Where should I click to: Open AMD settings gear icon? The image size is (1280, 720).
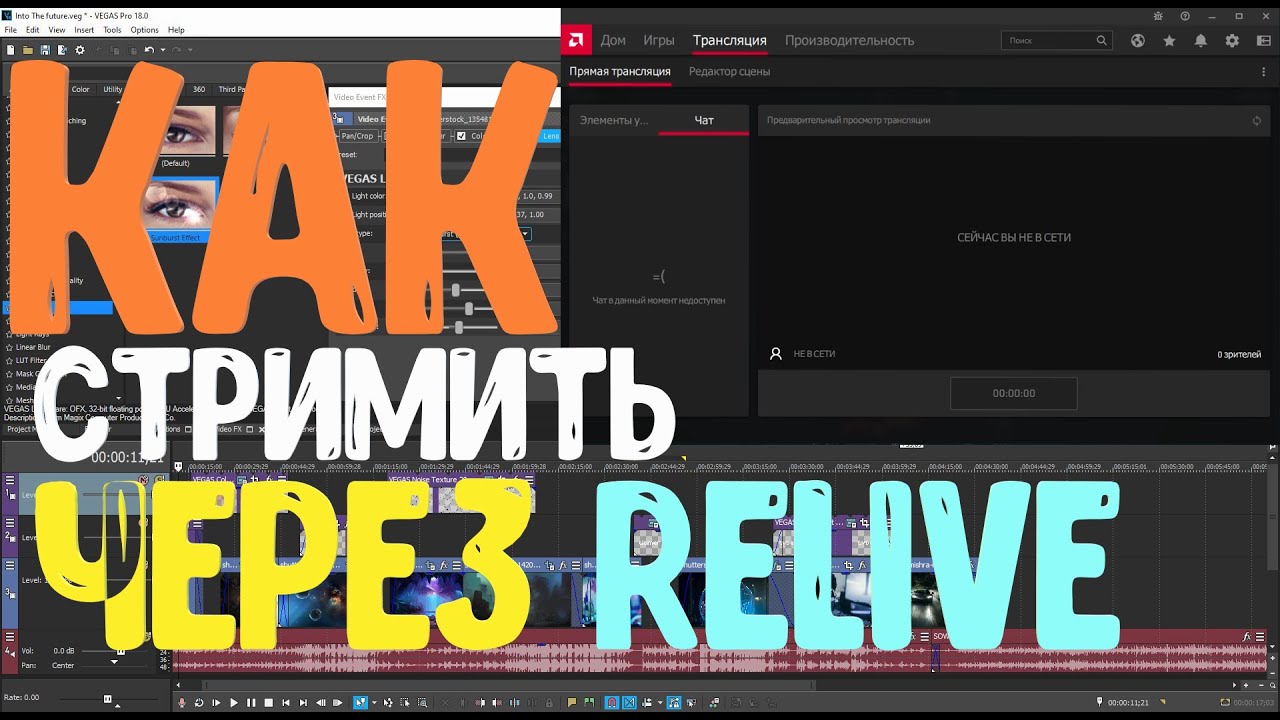click(1232, 40)
